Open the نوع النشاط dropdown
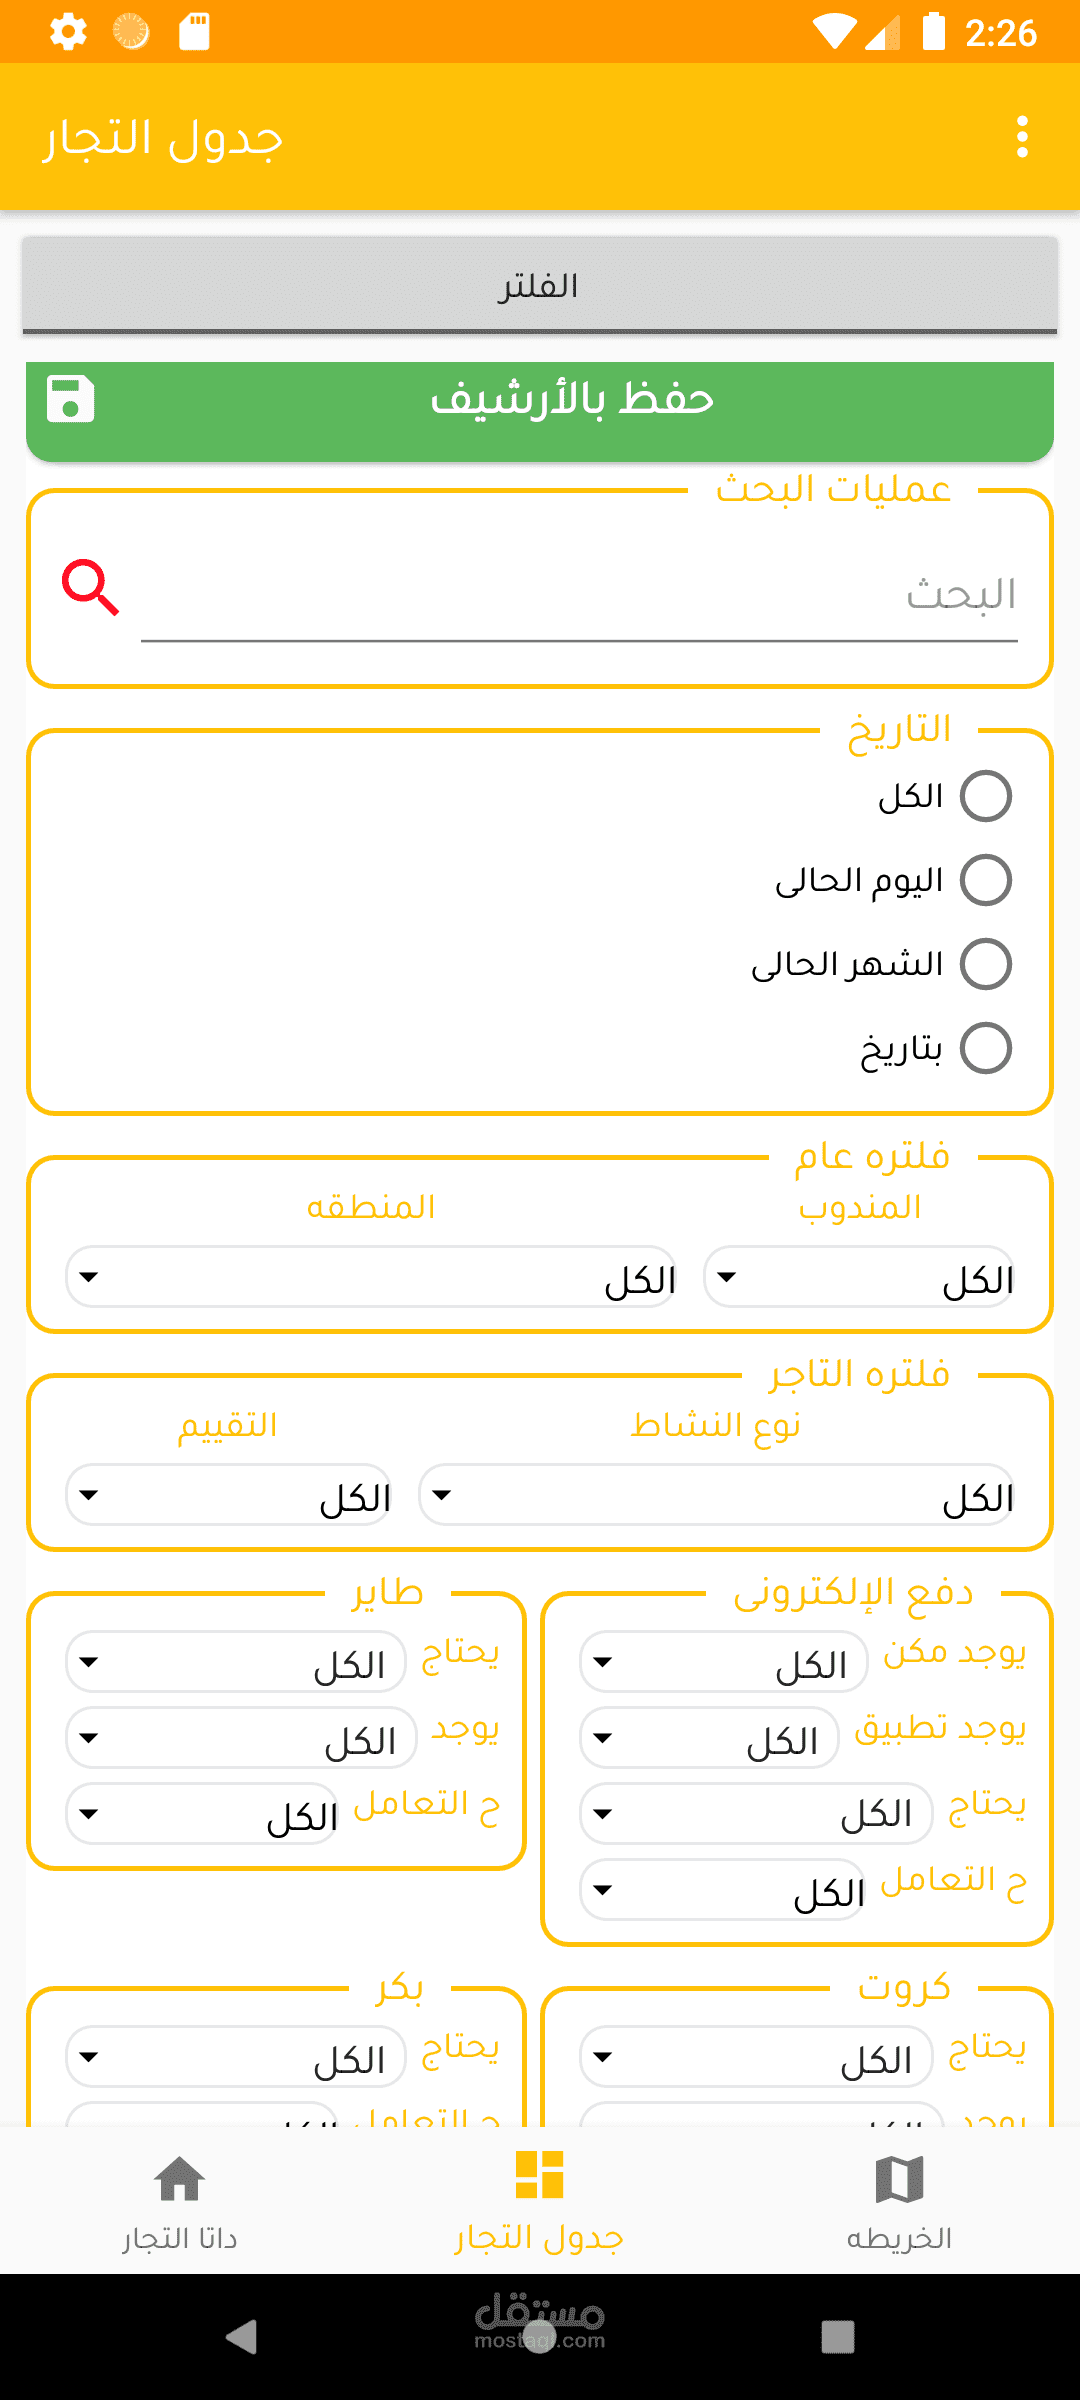 (716, 1496)
